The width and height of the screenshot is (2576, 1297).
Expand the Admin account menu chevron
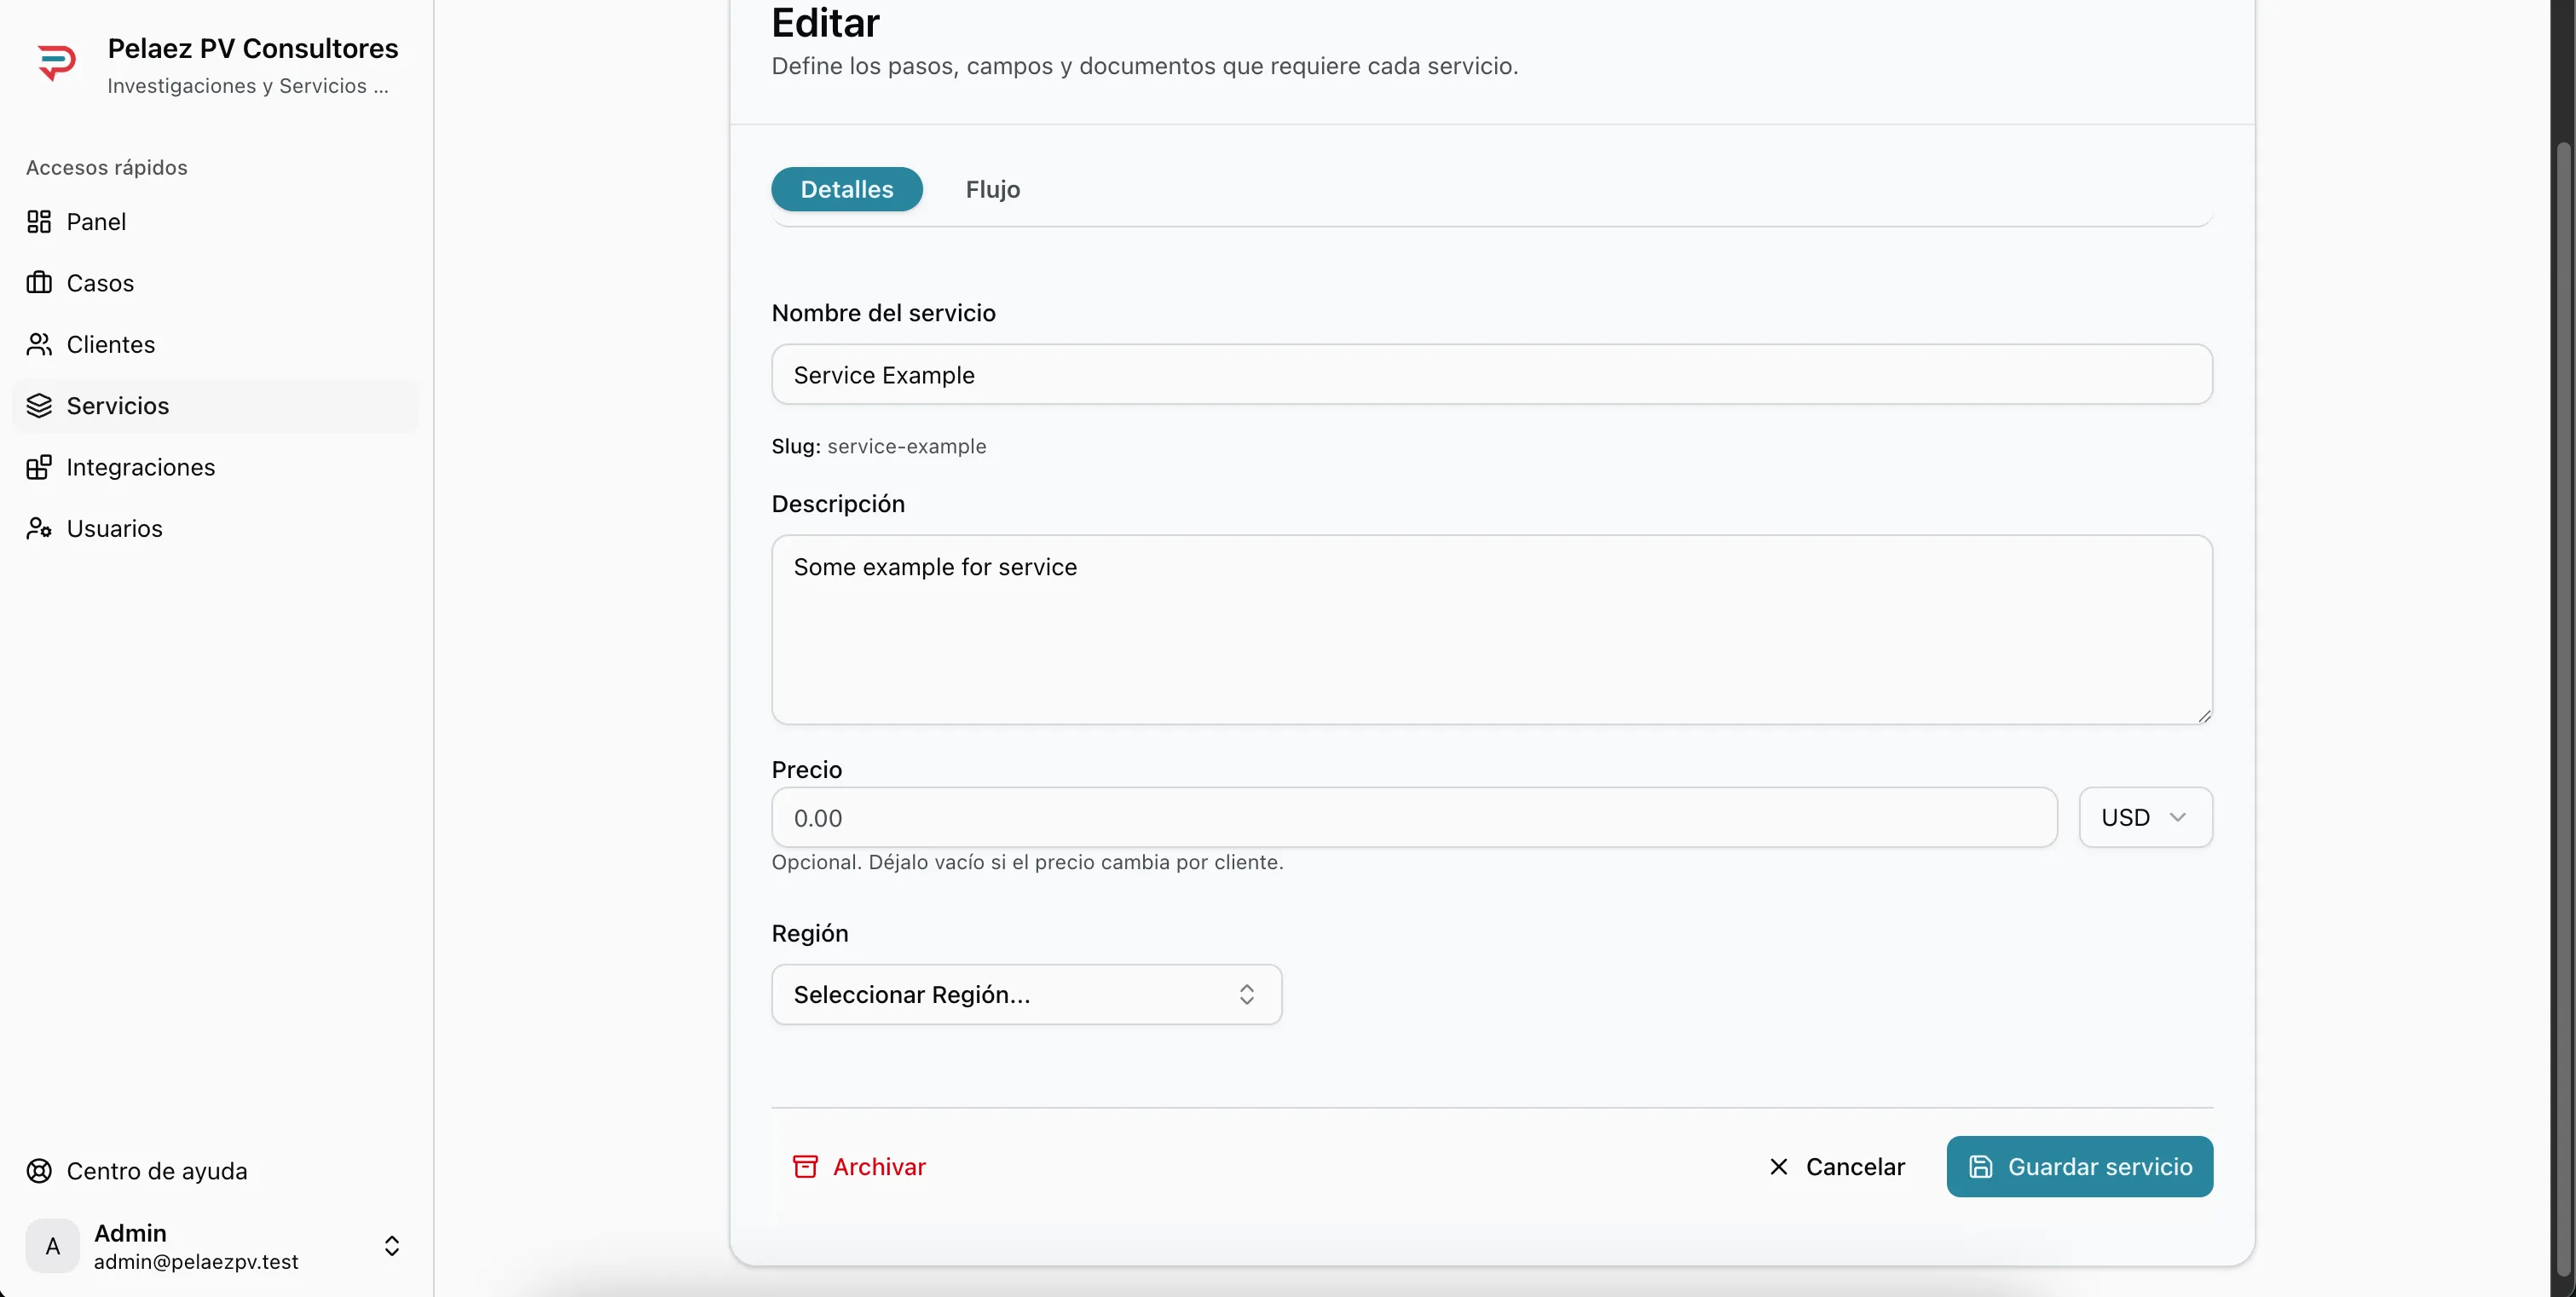tap(392, 1246)
